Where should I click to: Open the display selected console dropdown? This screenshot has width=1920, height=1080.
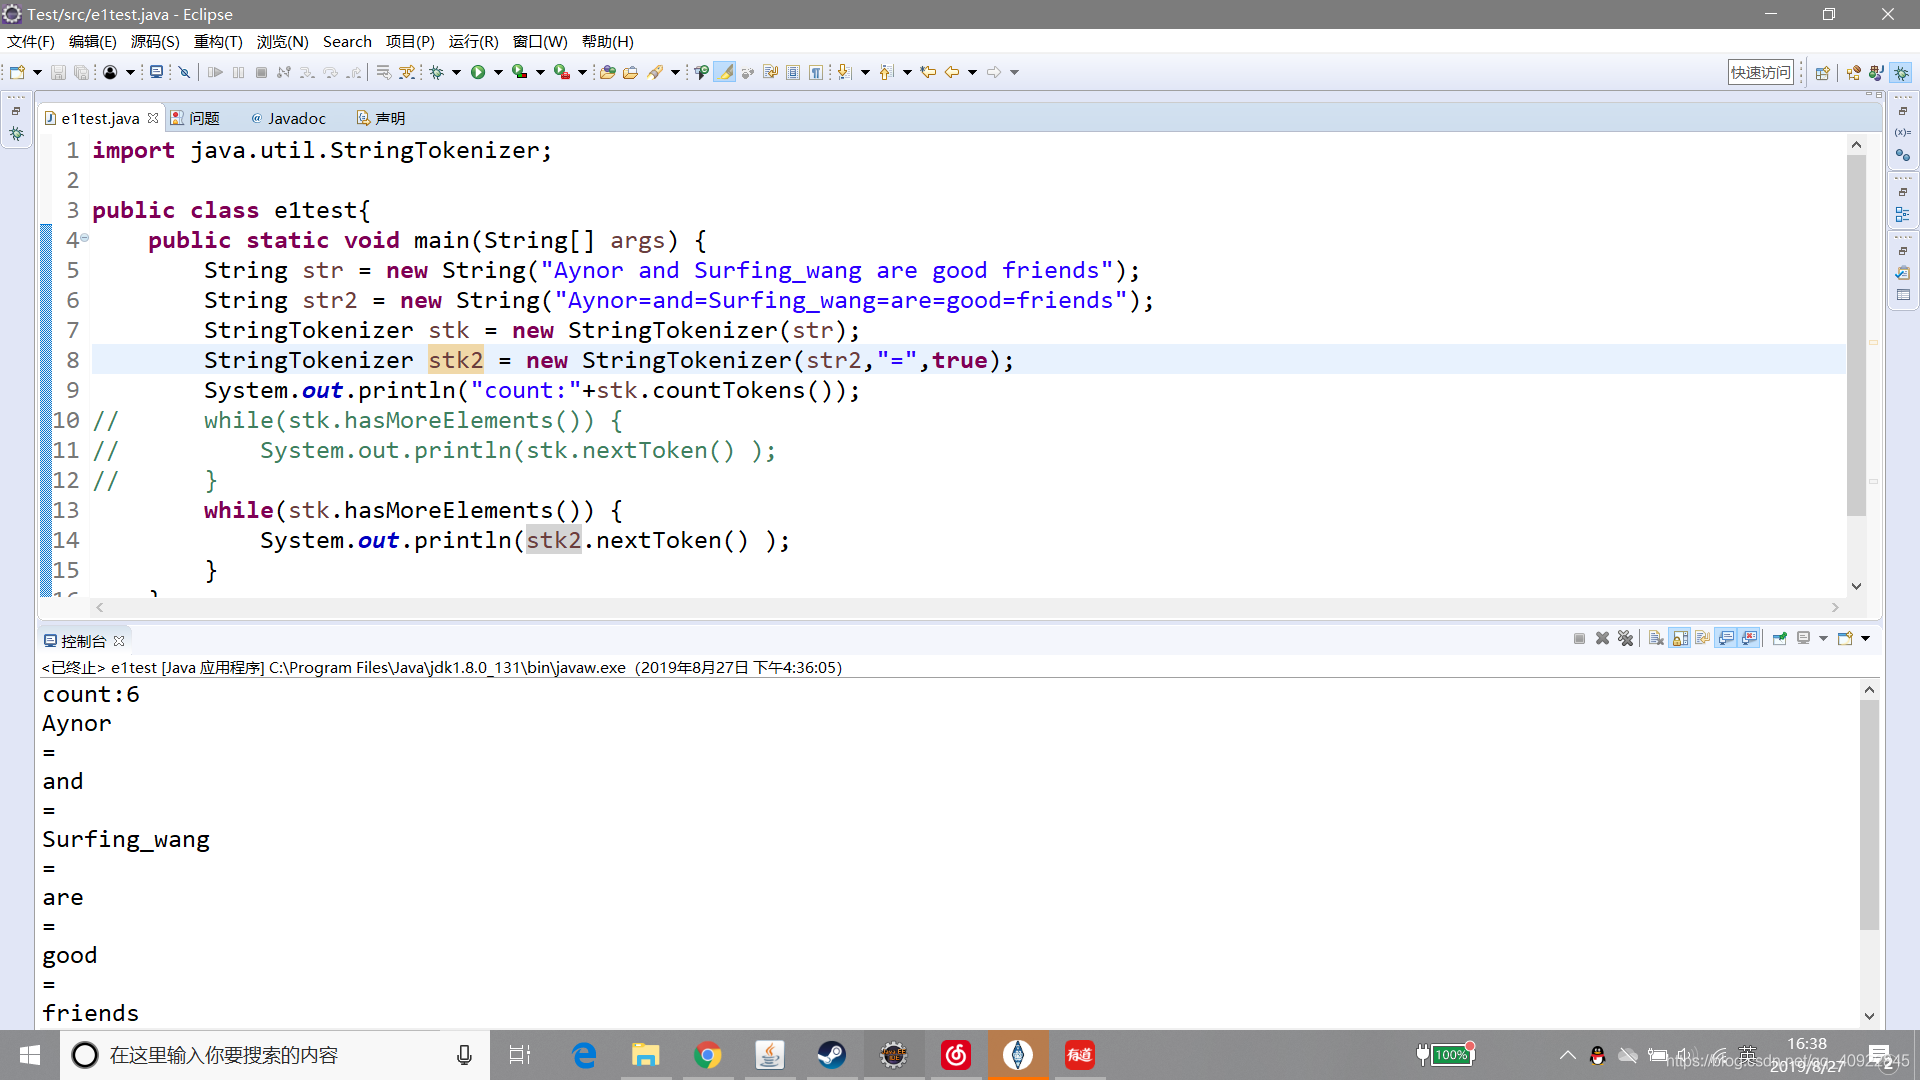pyautogui.click(x=1824, y=638)
